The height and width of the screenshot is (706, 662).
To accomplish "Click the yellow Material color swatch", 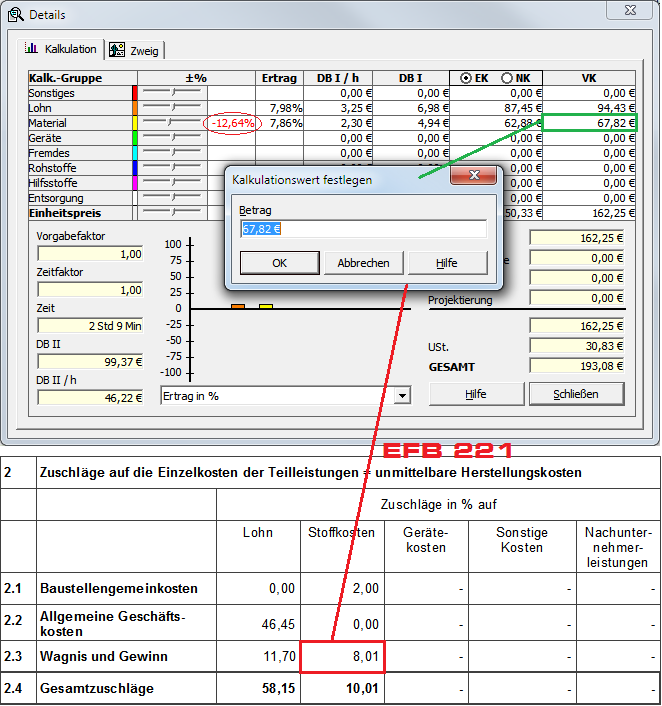I will 134,123.
